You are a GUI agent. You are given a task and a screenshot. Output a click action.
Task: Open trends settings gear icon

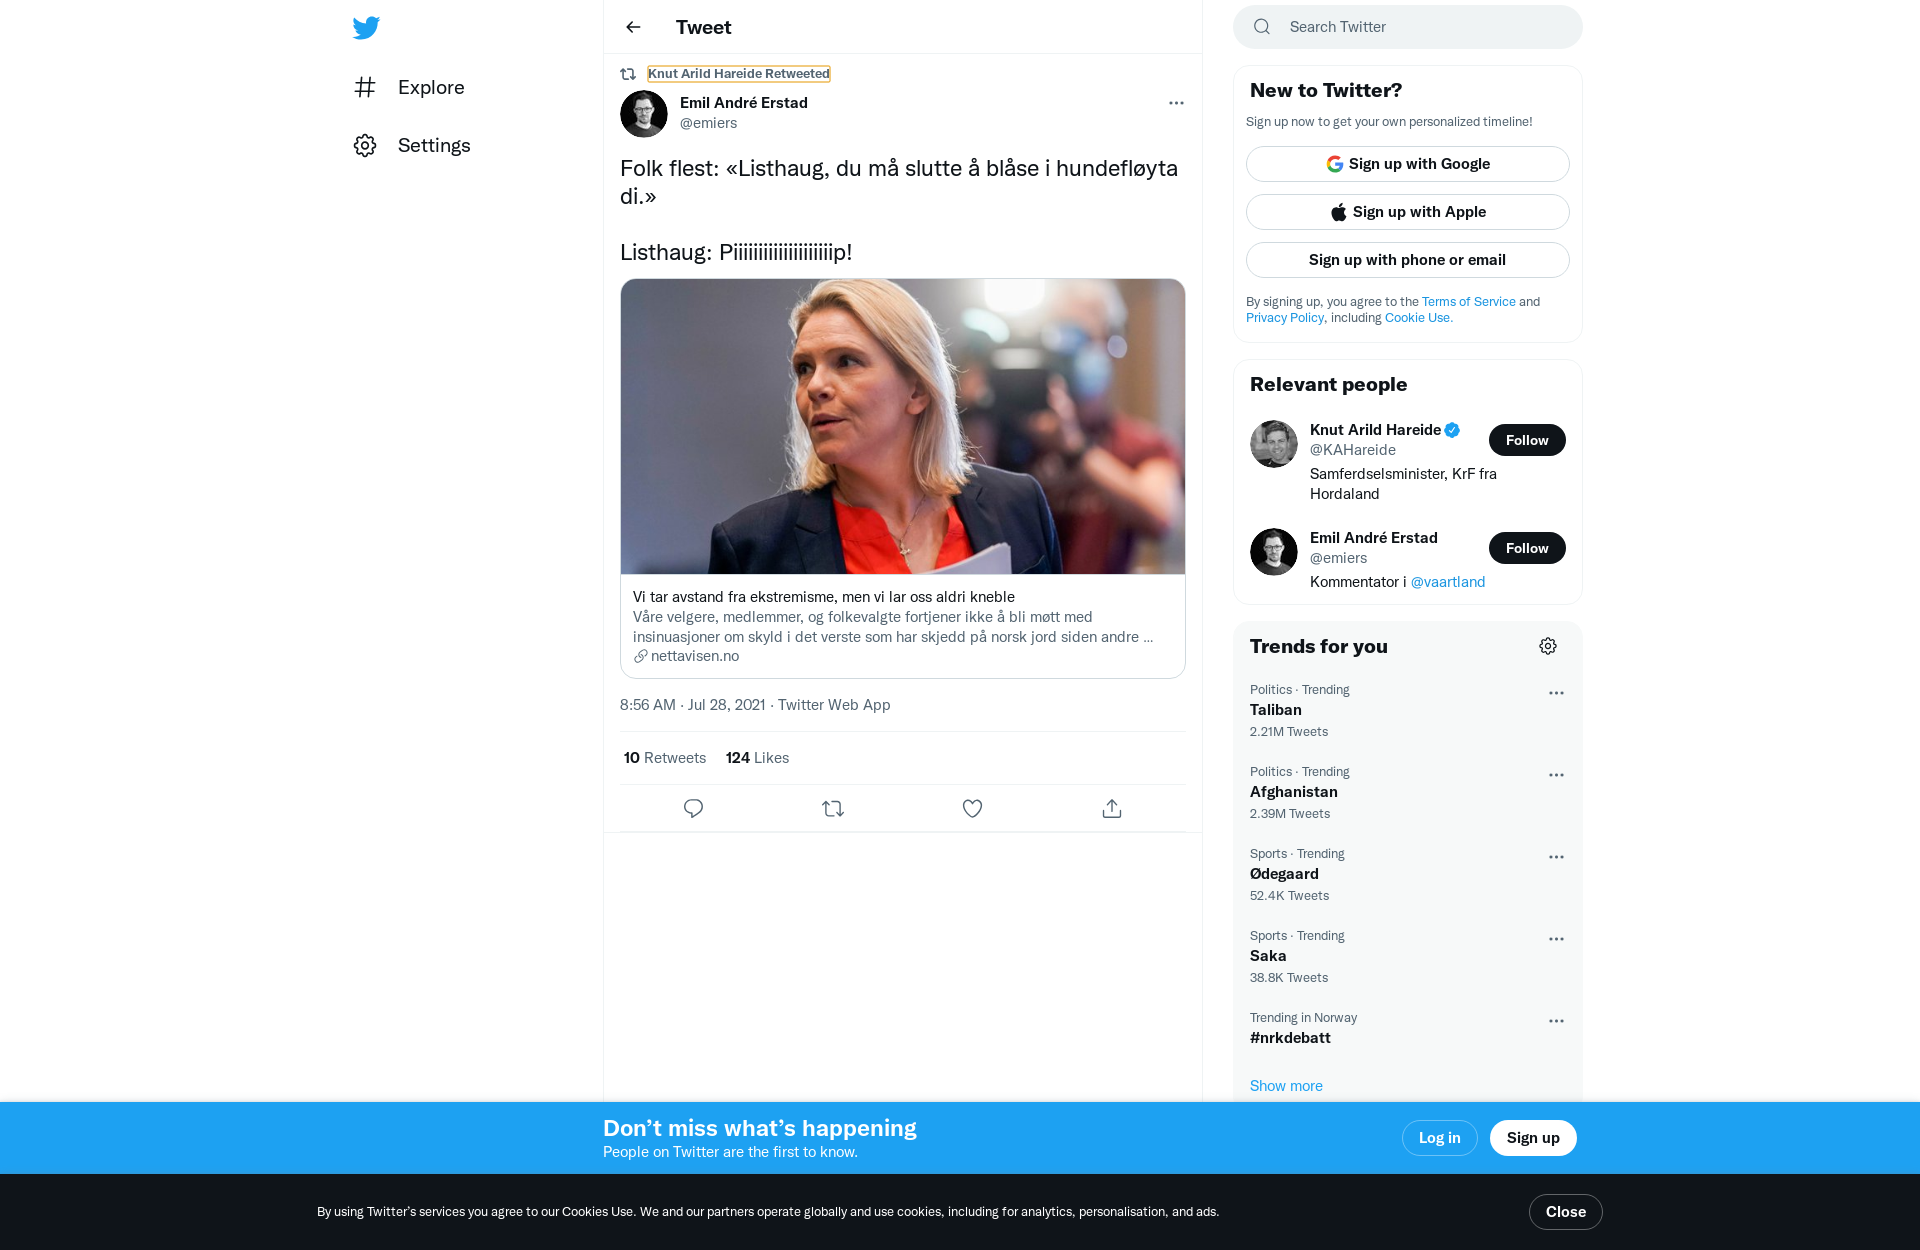click(1547, 646)
